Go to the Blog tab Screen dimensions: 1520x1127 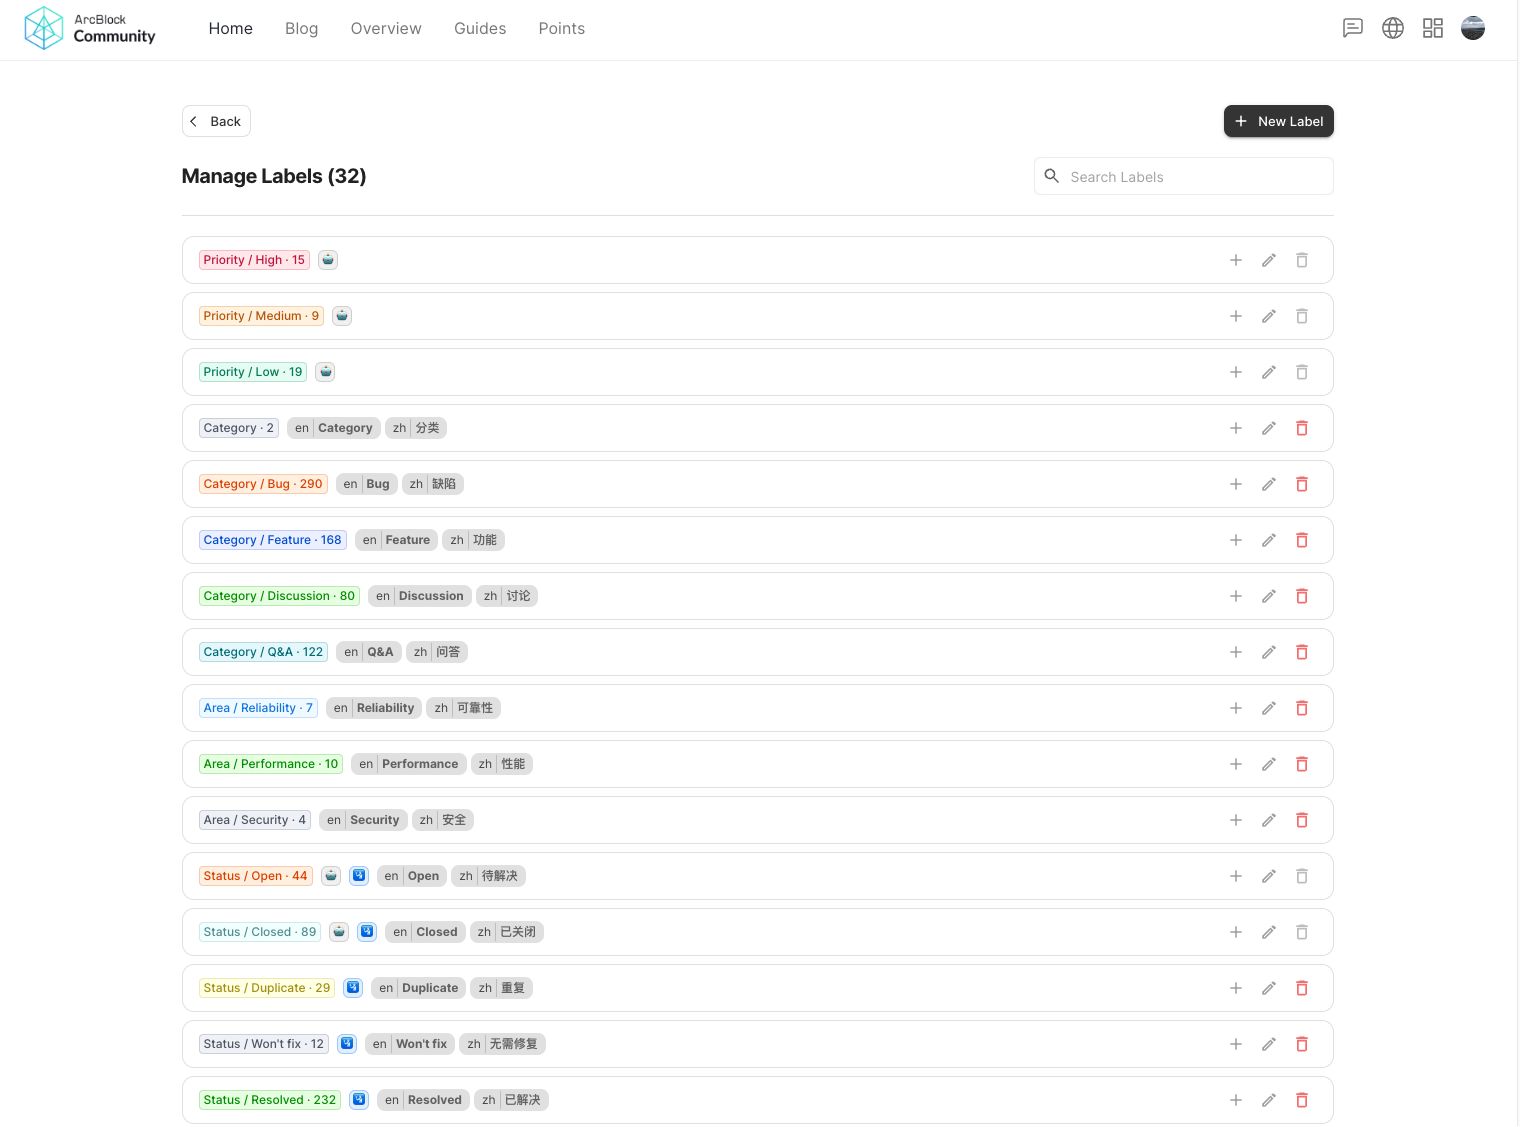click(301, 28)
